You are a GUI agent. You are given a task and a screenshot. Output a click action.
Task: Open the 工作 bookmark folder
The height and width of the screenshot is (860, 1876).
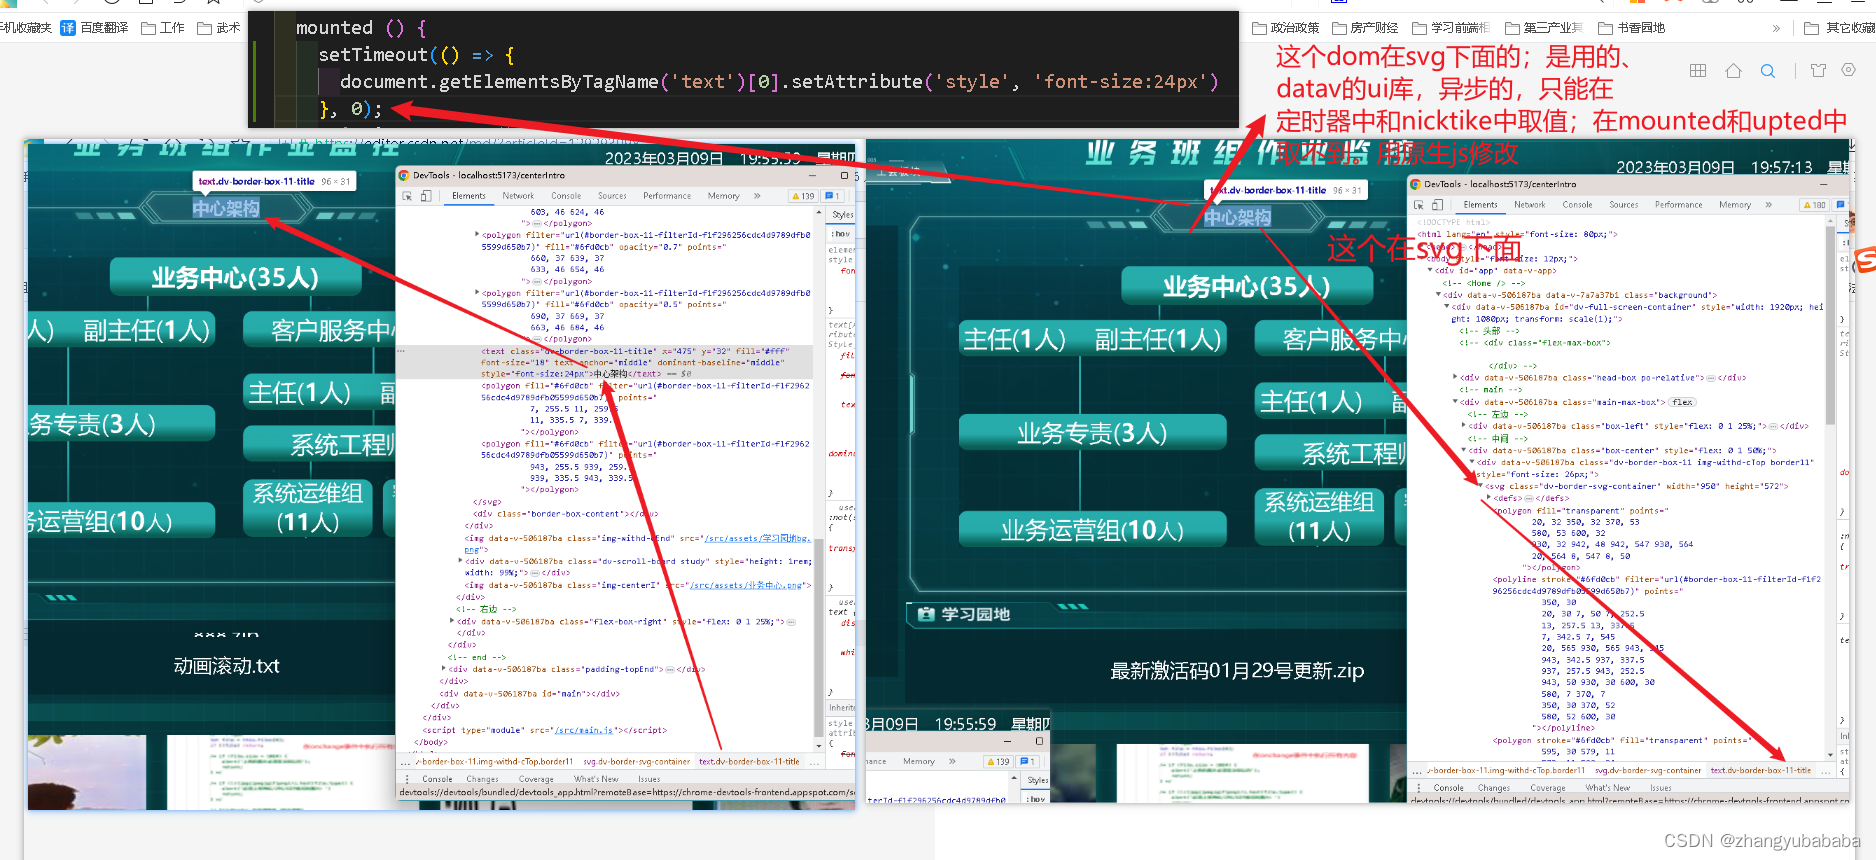pos(163,28)
